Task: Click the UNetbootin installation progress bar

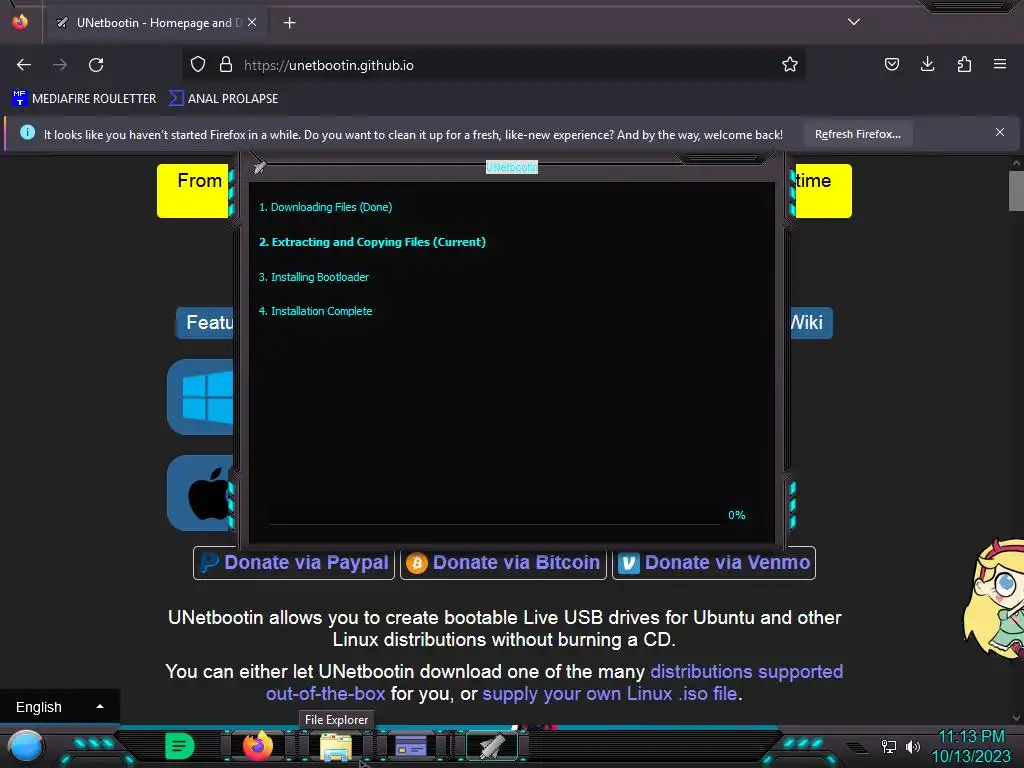Action: (x=494, y=515)
